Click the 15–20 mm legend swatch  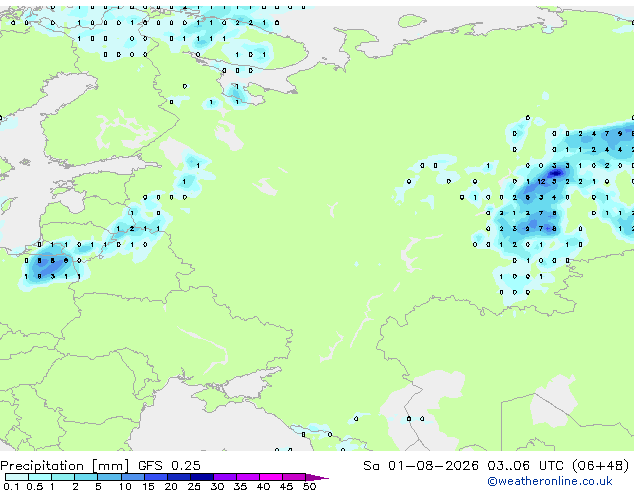point(156,477)
